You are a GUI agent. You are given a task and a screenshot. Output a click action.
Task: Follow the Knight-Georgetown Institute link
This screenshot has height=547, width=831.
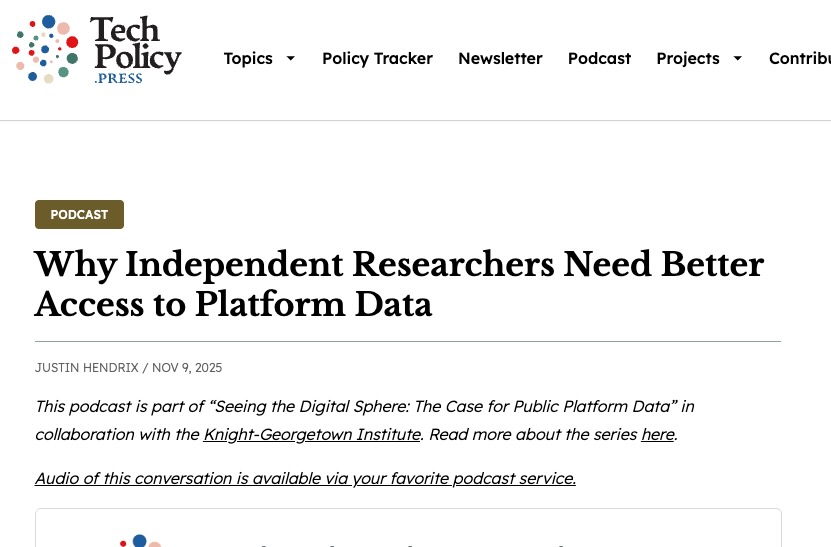coord(312,434)
